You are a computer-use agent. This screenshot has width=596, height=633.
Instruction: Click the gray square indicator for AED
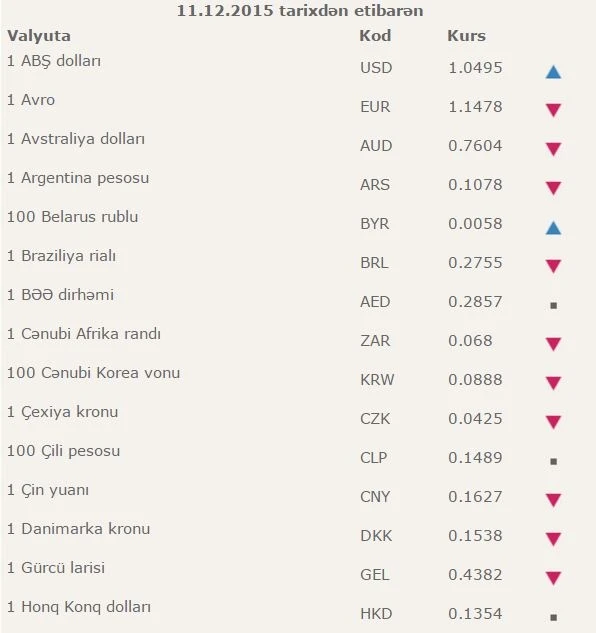tap(554, 306)
